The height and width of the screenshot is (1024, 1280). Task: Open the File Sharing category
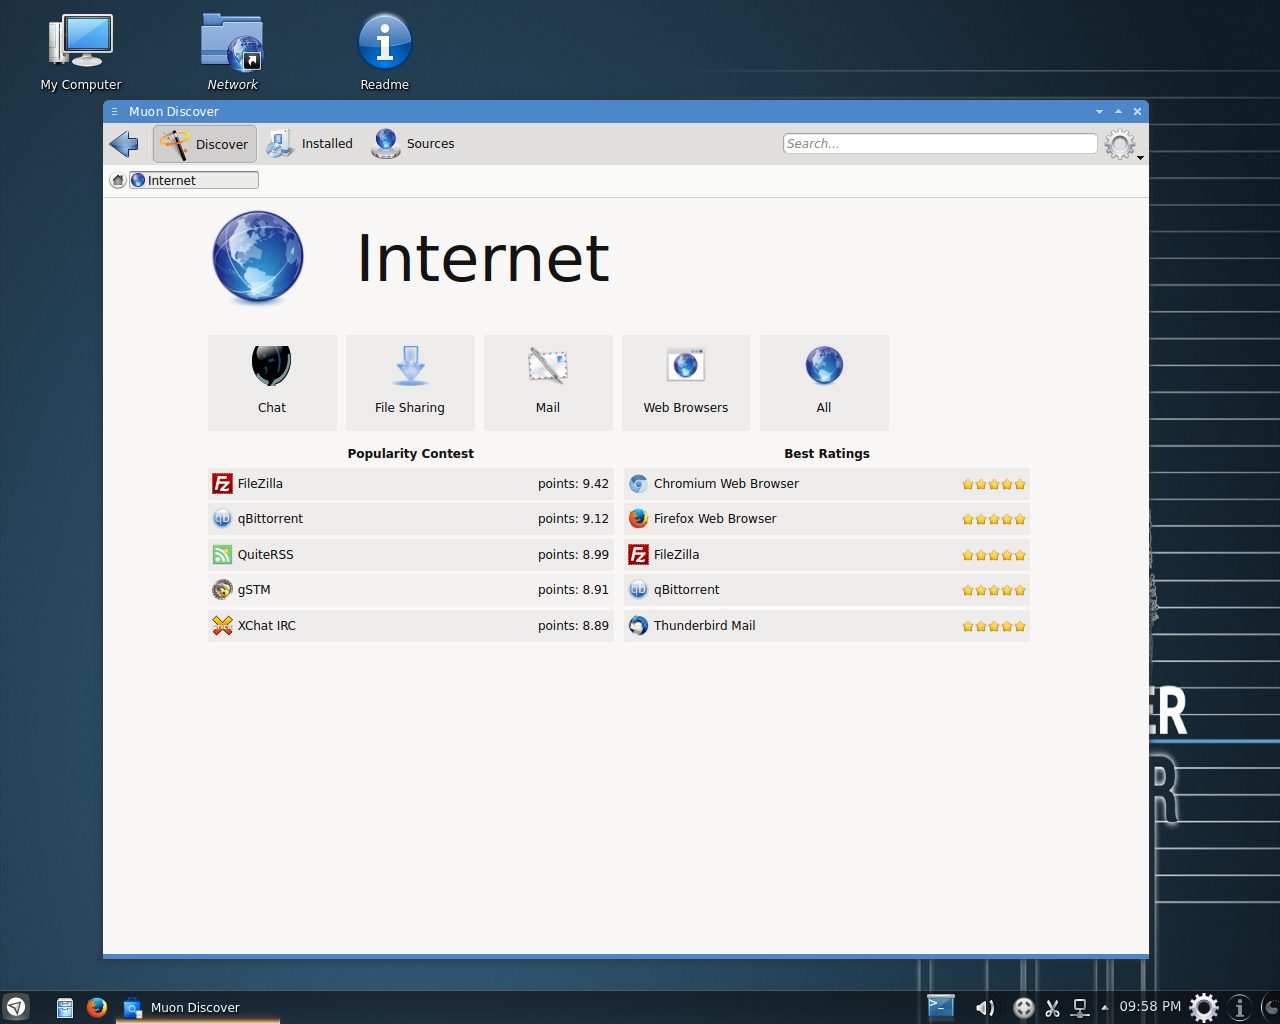[x=410, y=383]
